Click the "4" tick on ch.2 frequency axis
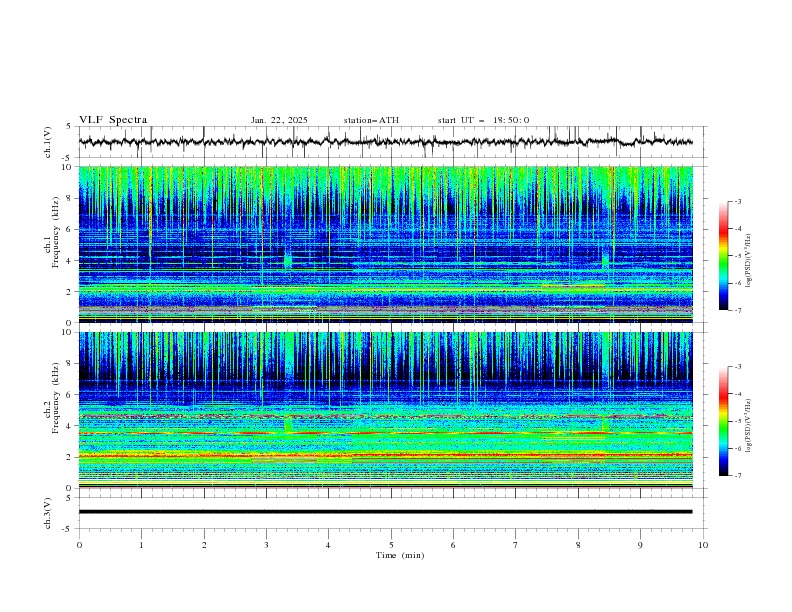792x612 pixels. point(71,426)
